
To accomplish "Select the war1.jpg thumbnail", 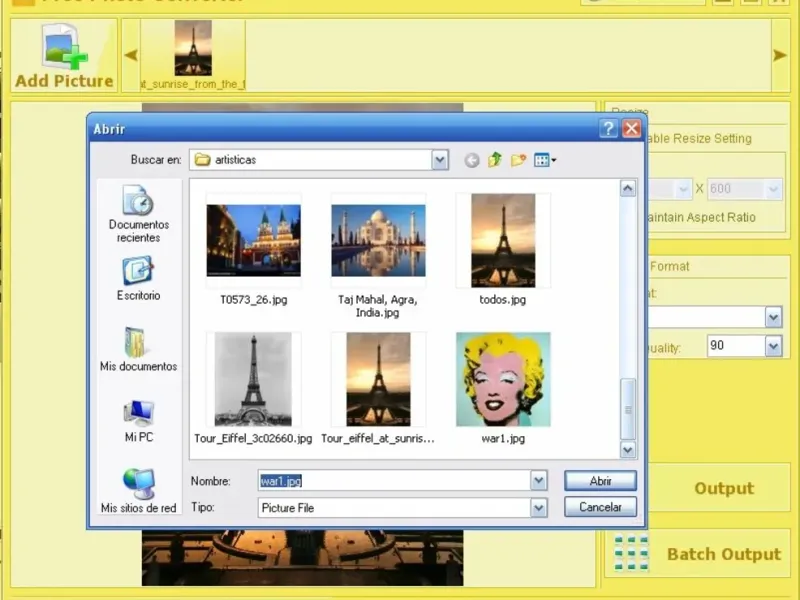I will 503,380.
